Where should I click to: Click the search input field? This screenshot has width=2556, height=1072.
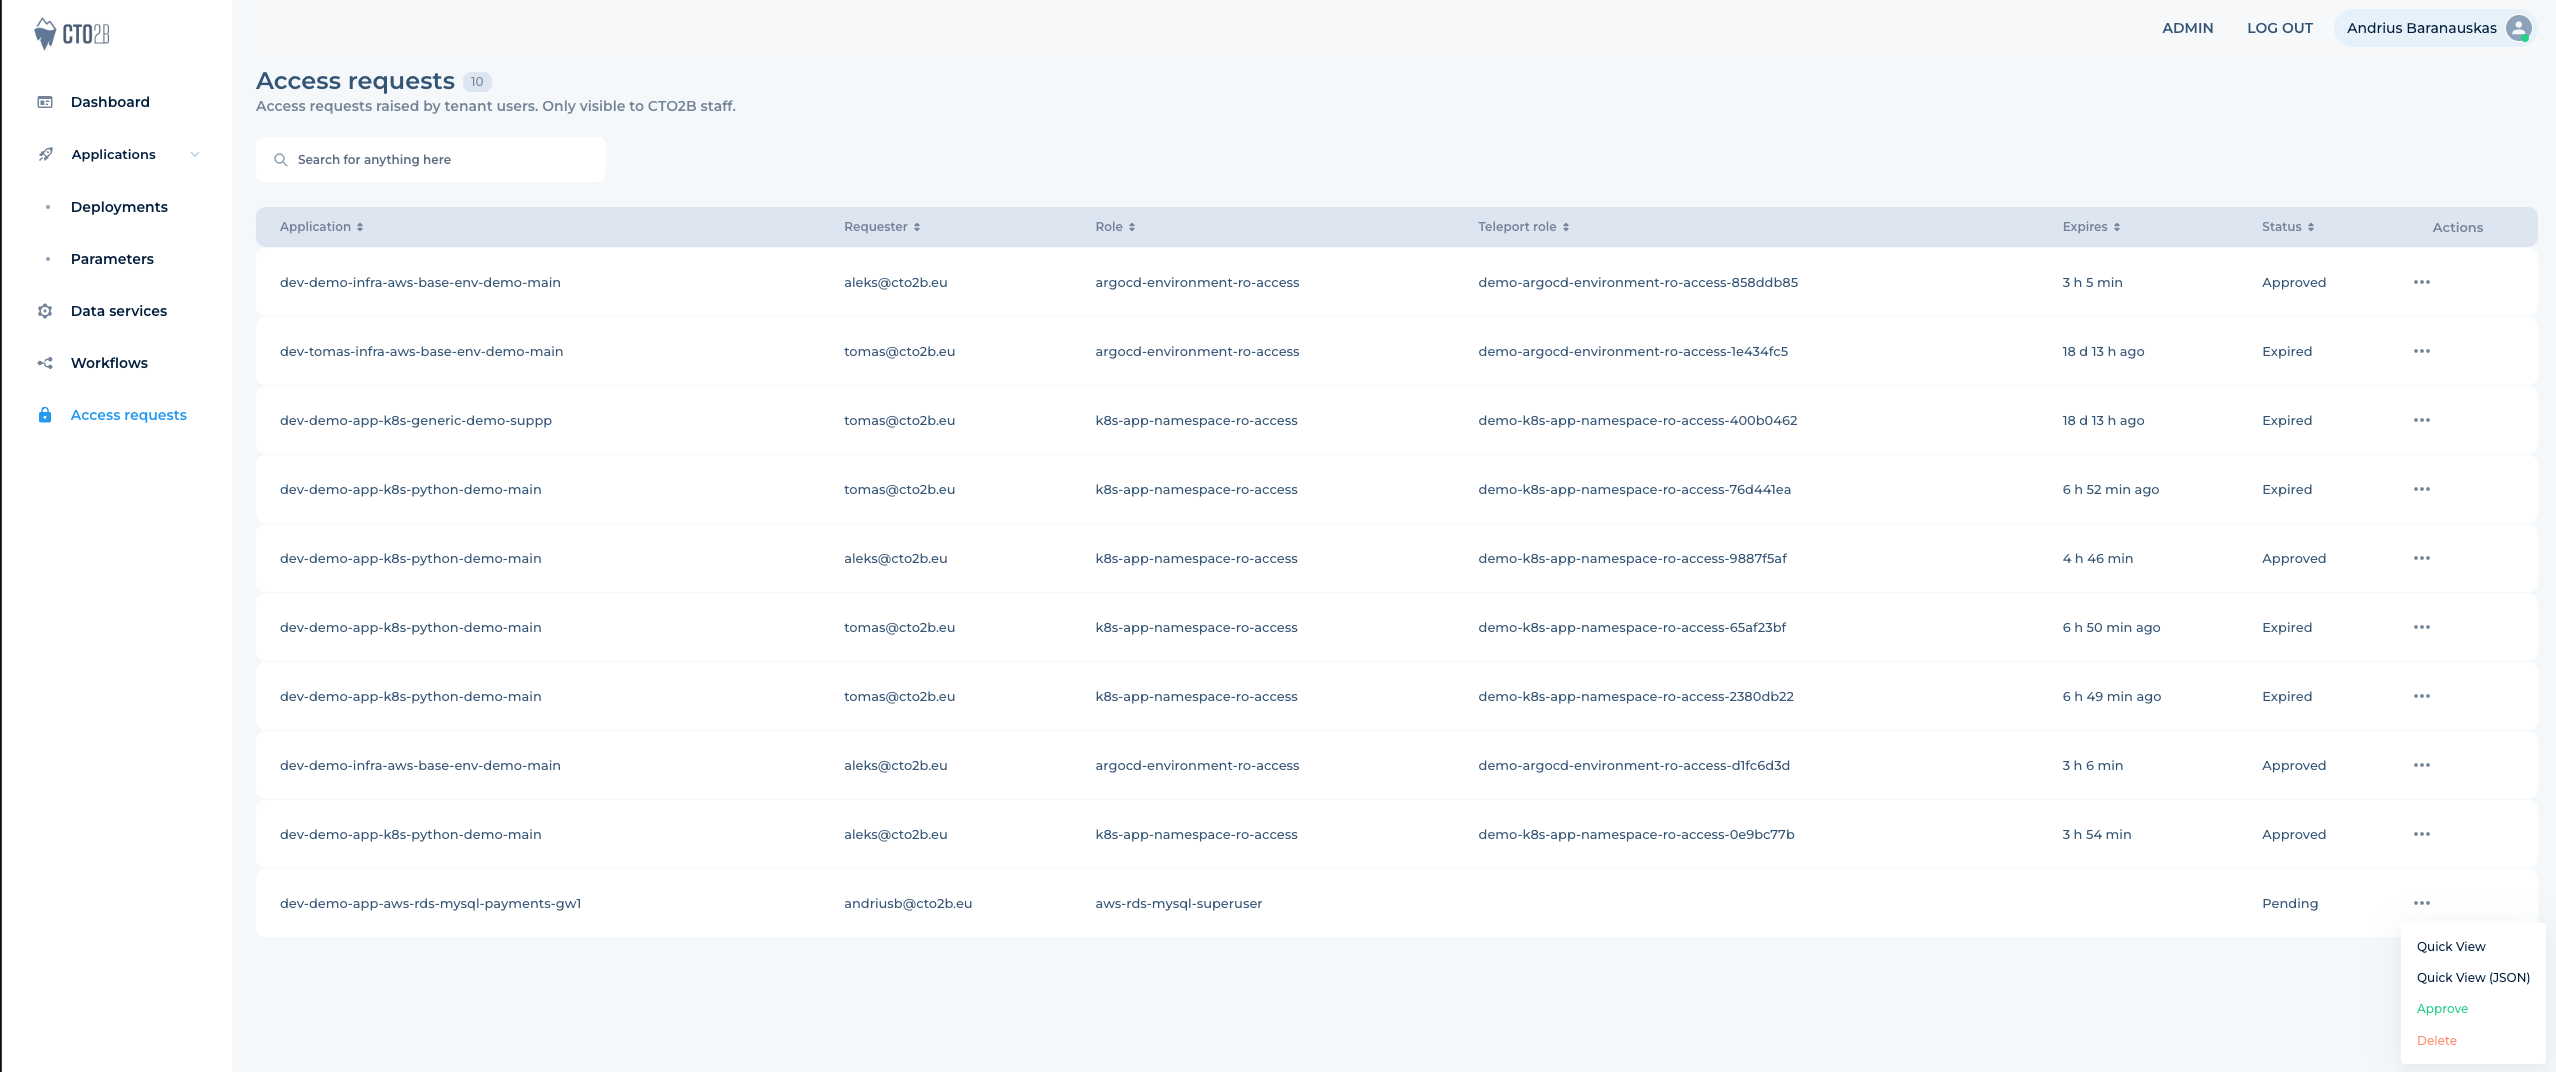point(430,158)
